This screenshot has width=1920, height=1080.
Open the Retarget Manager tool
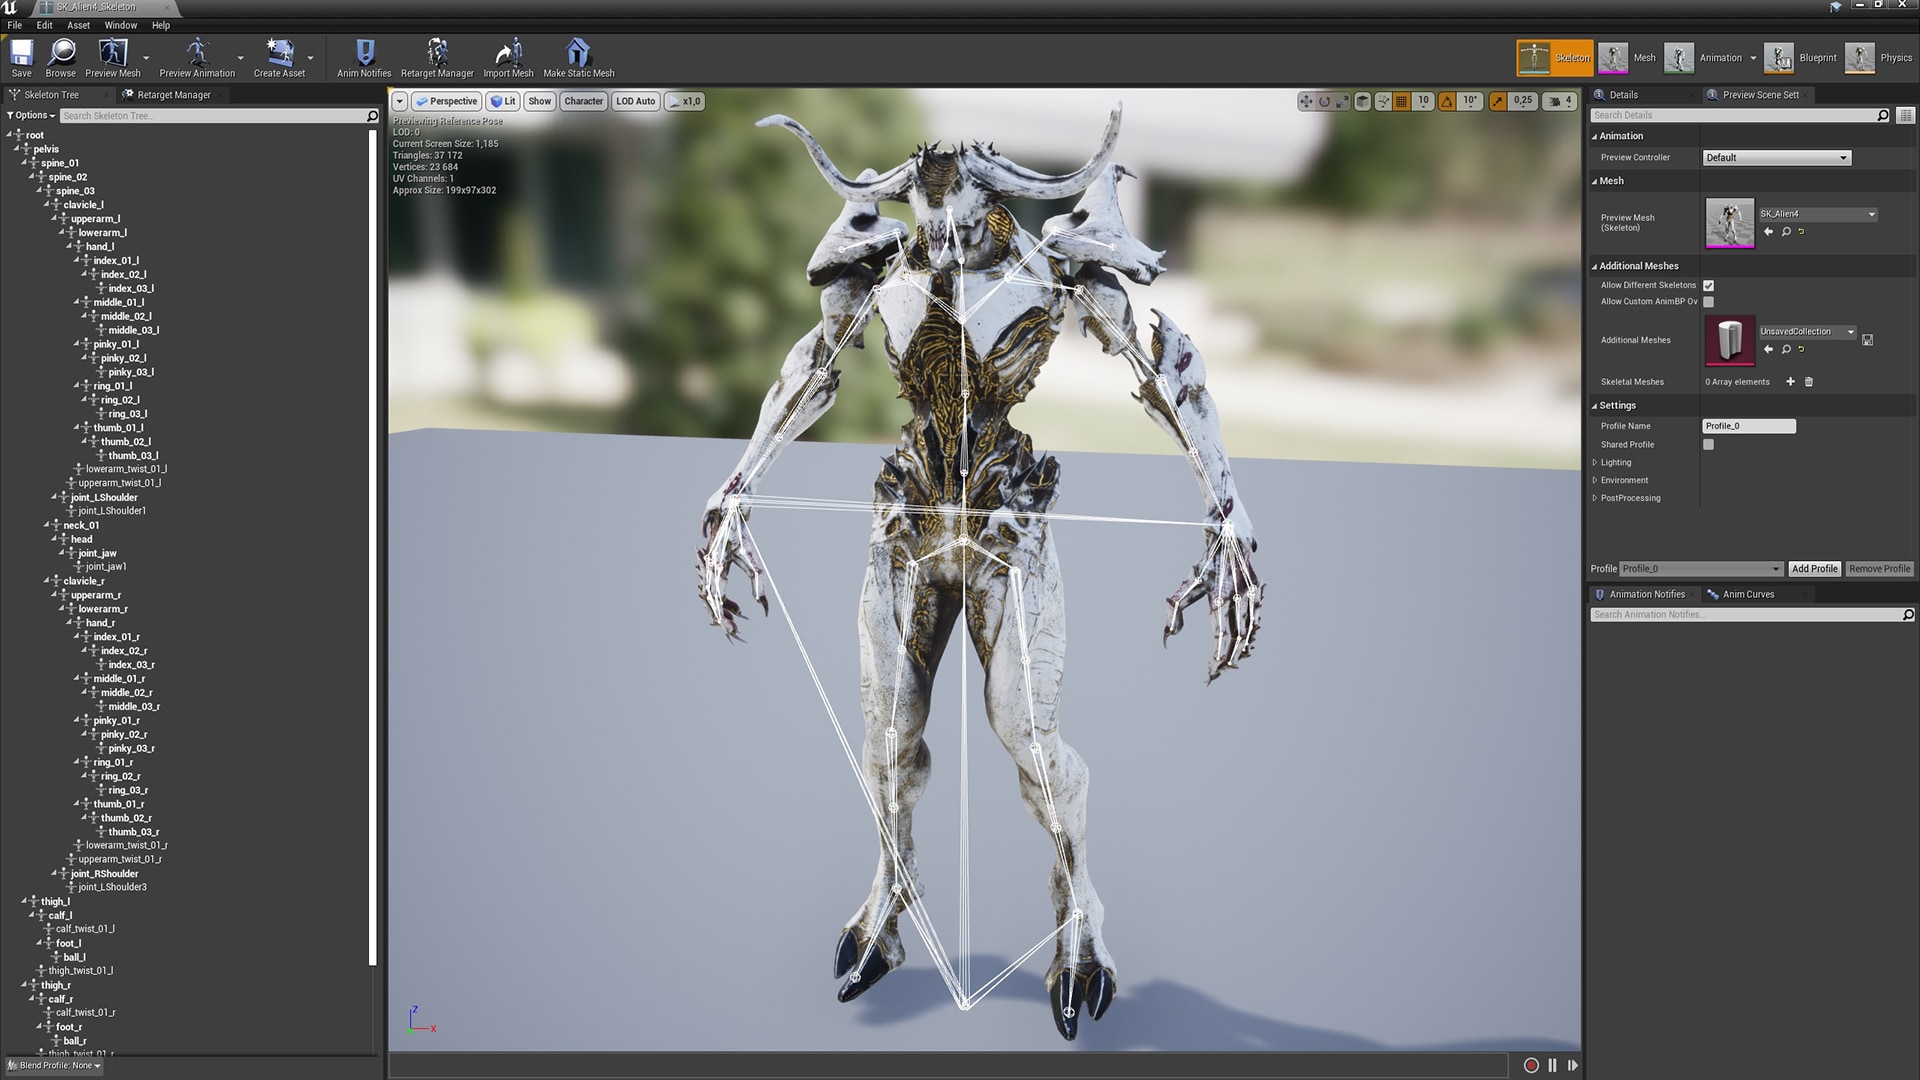pos(436,57)
